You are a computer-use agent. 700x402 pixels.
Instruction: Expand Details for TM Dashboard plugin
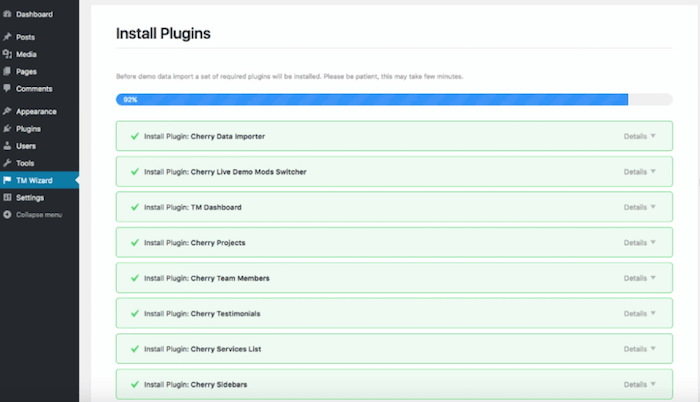[x=639, y=207]
